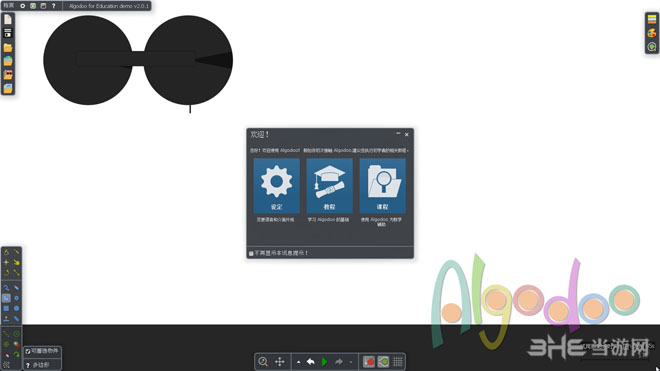Click the green icon in top menu bar
Screen dimensions: 660x371
[x=33, y=6]
